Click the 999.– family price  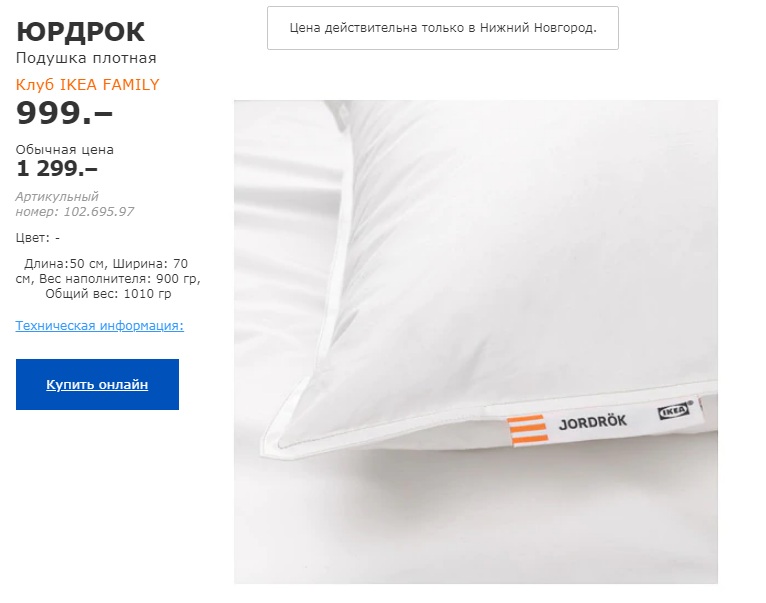(64, 113)
